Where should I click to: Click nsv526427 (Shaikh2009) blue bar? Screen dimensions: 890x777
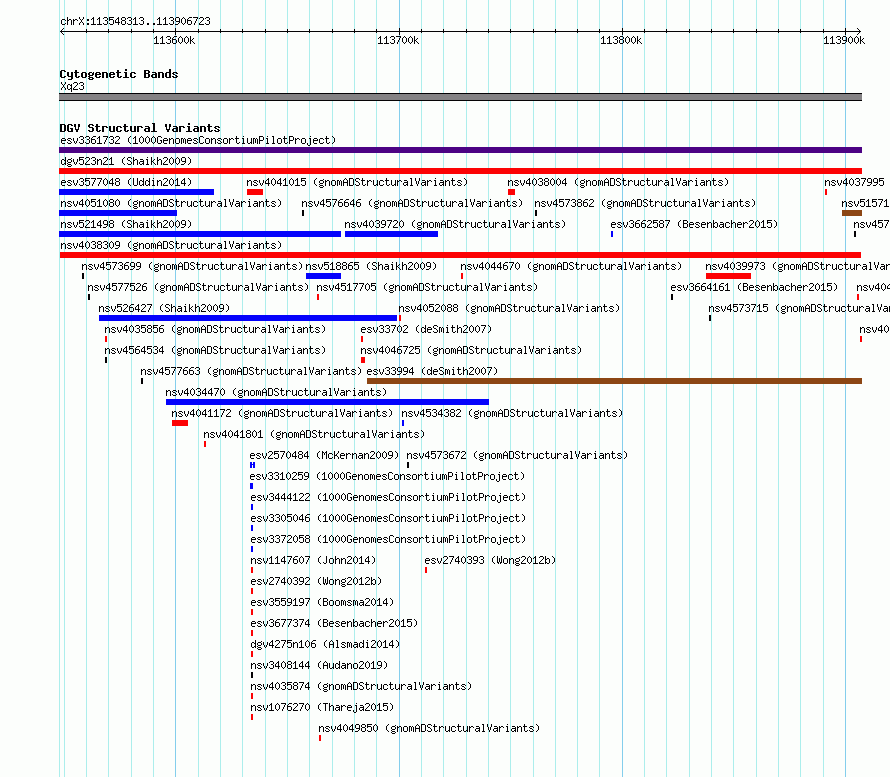click(248, 318)
